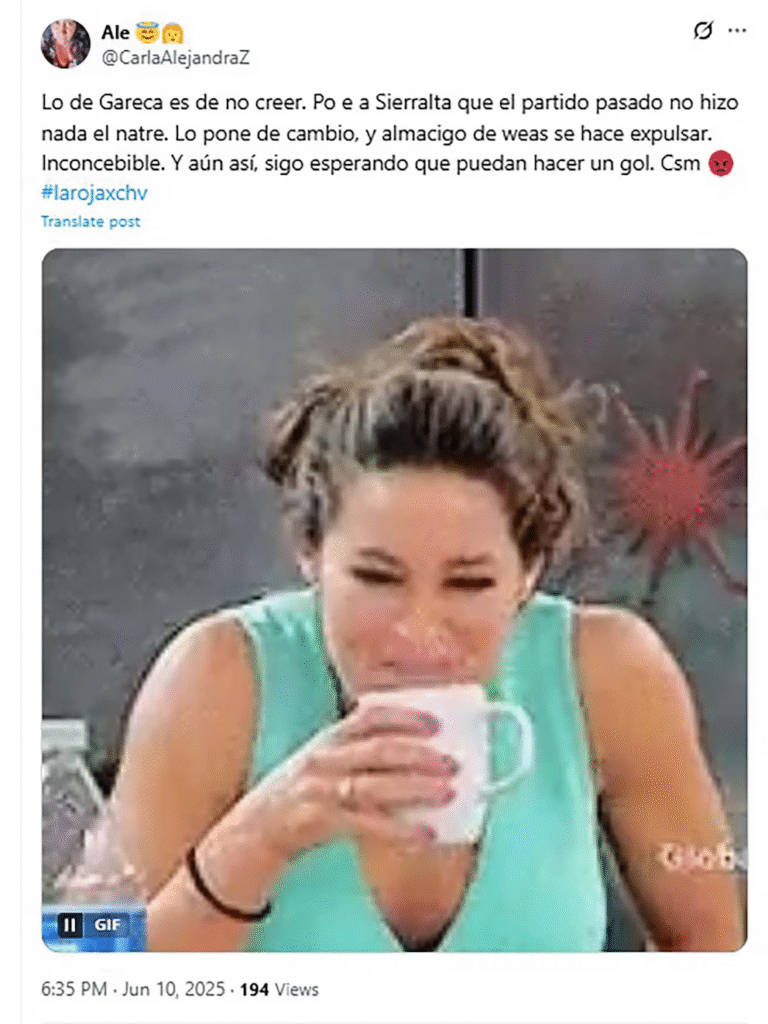
Task: Open Ale's profile picture avatar
Action: click(65, 44)
